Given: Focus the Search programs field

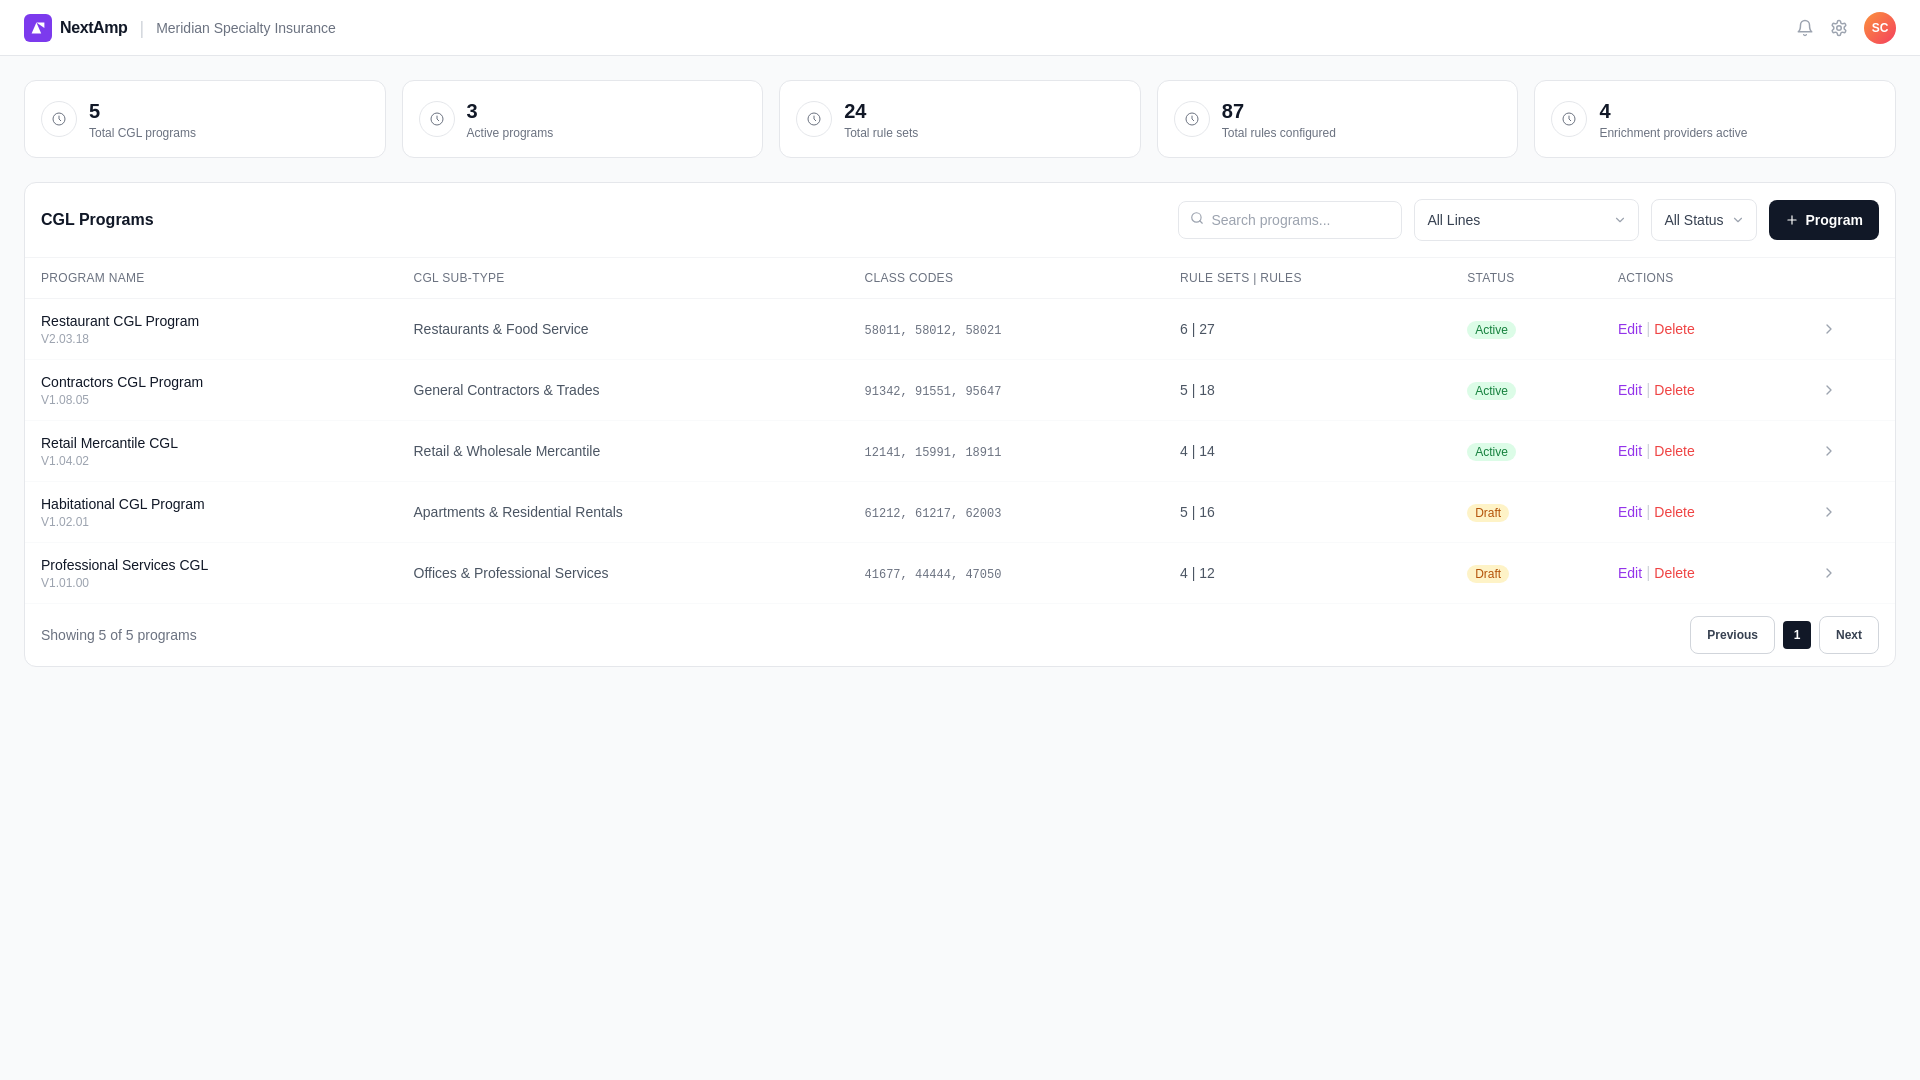Looking at the screenshot, I should [1290, 220].
